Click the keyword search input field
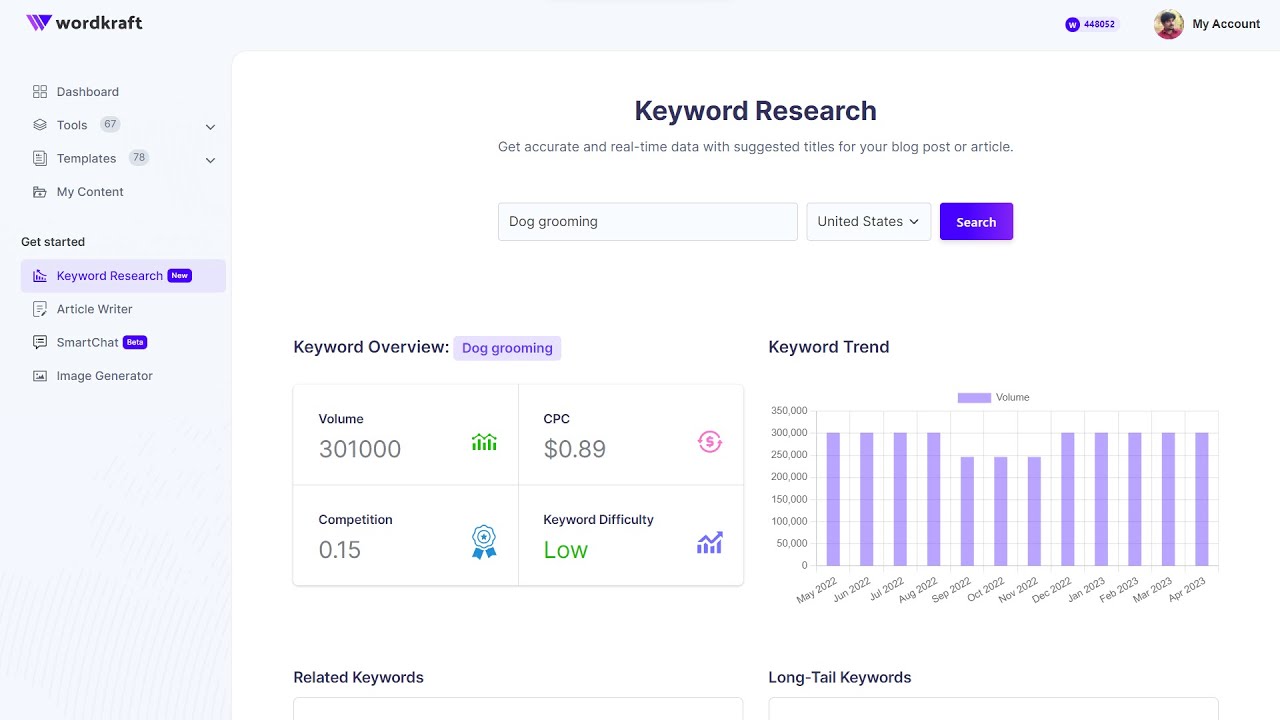Screen dimensions: 1280x720 coord(647,221)
